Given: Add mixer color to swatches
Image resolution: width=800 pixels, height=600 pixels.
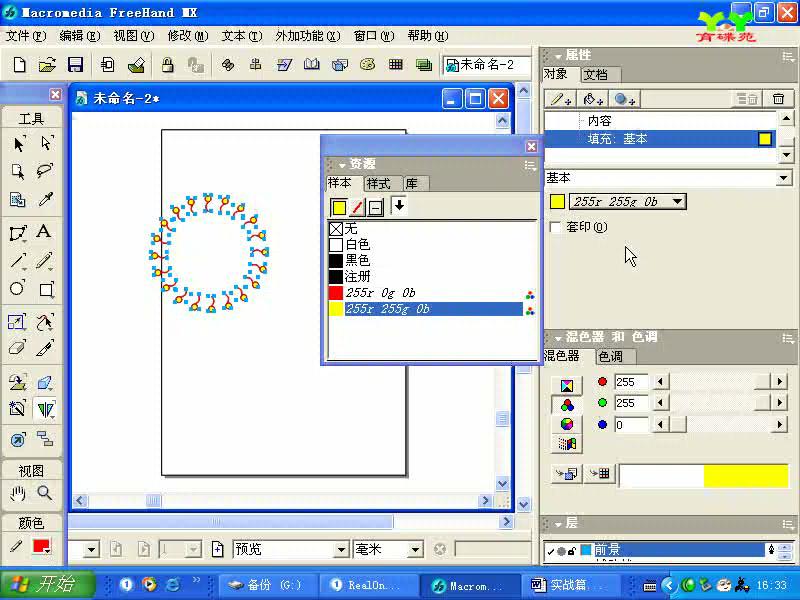Looking at the screenshot, I should (x=600, y=473).
